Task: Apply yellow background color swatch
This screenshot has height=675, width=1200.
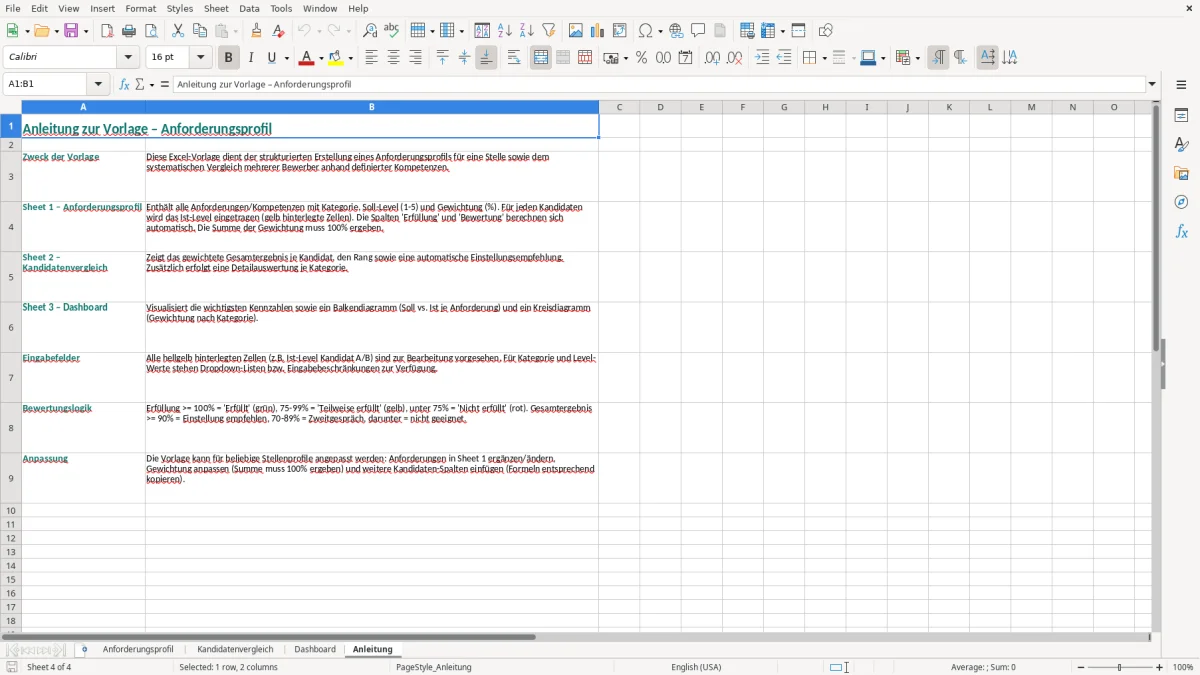Action: click(x=337, y=58)
